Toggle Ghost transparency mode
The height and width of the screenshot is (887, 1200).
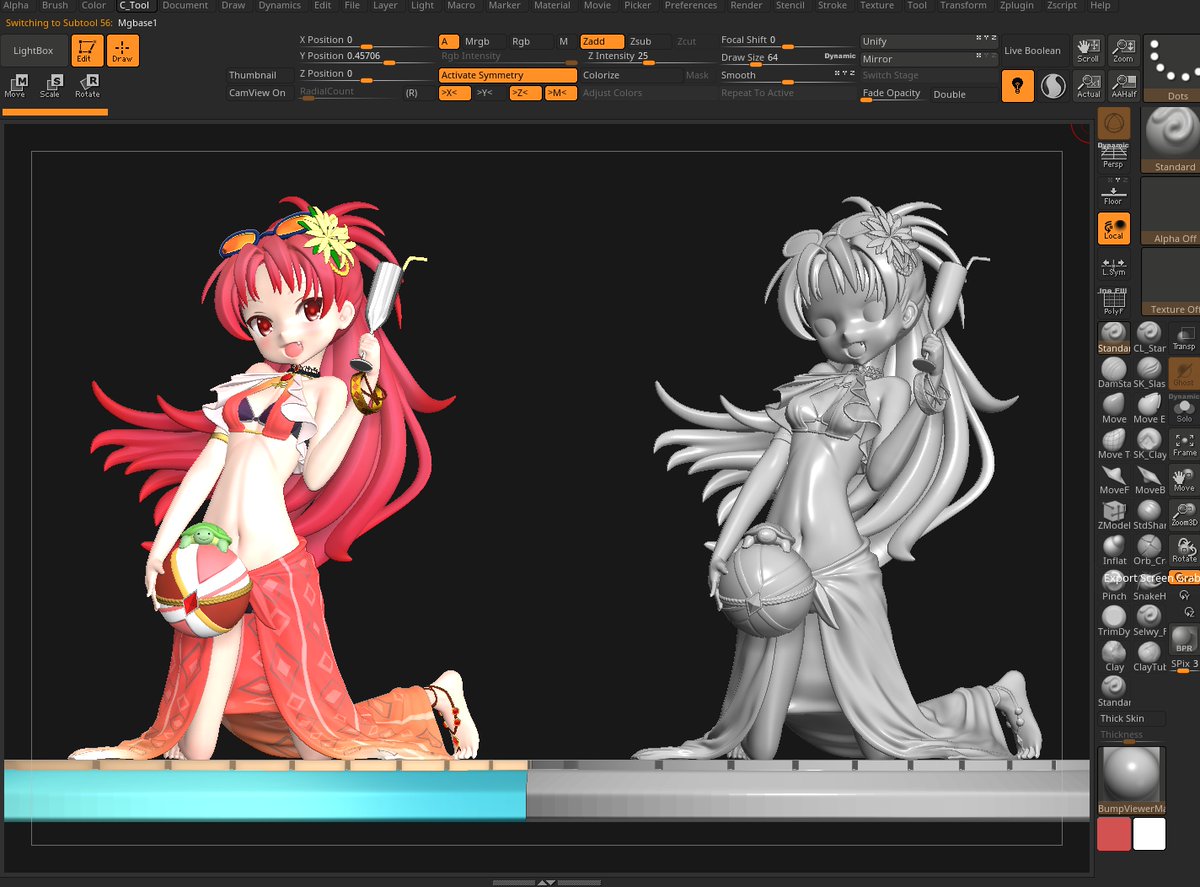click(1184, 374)
